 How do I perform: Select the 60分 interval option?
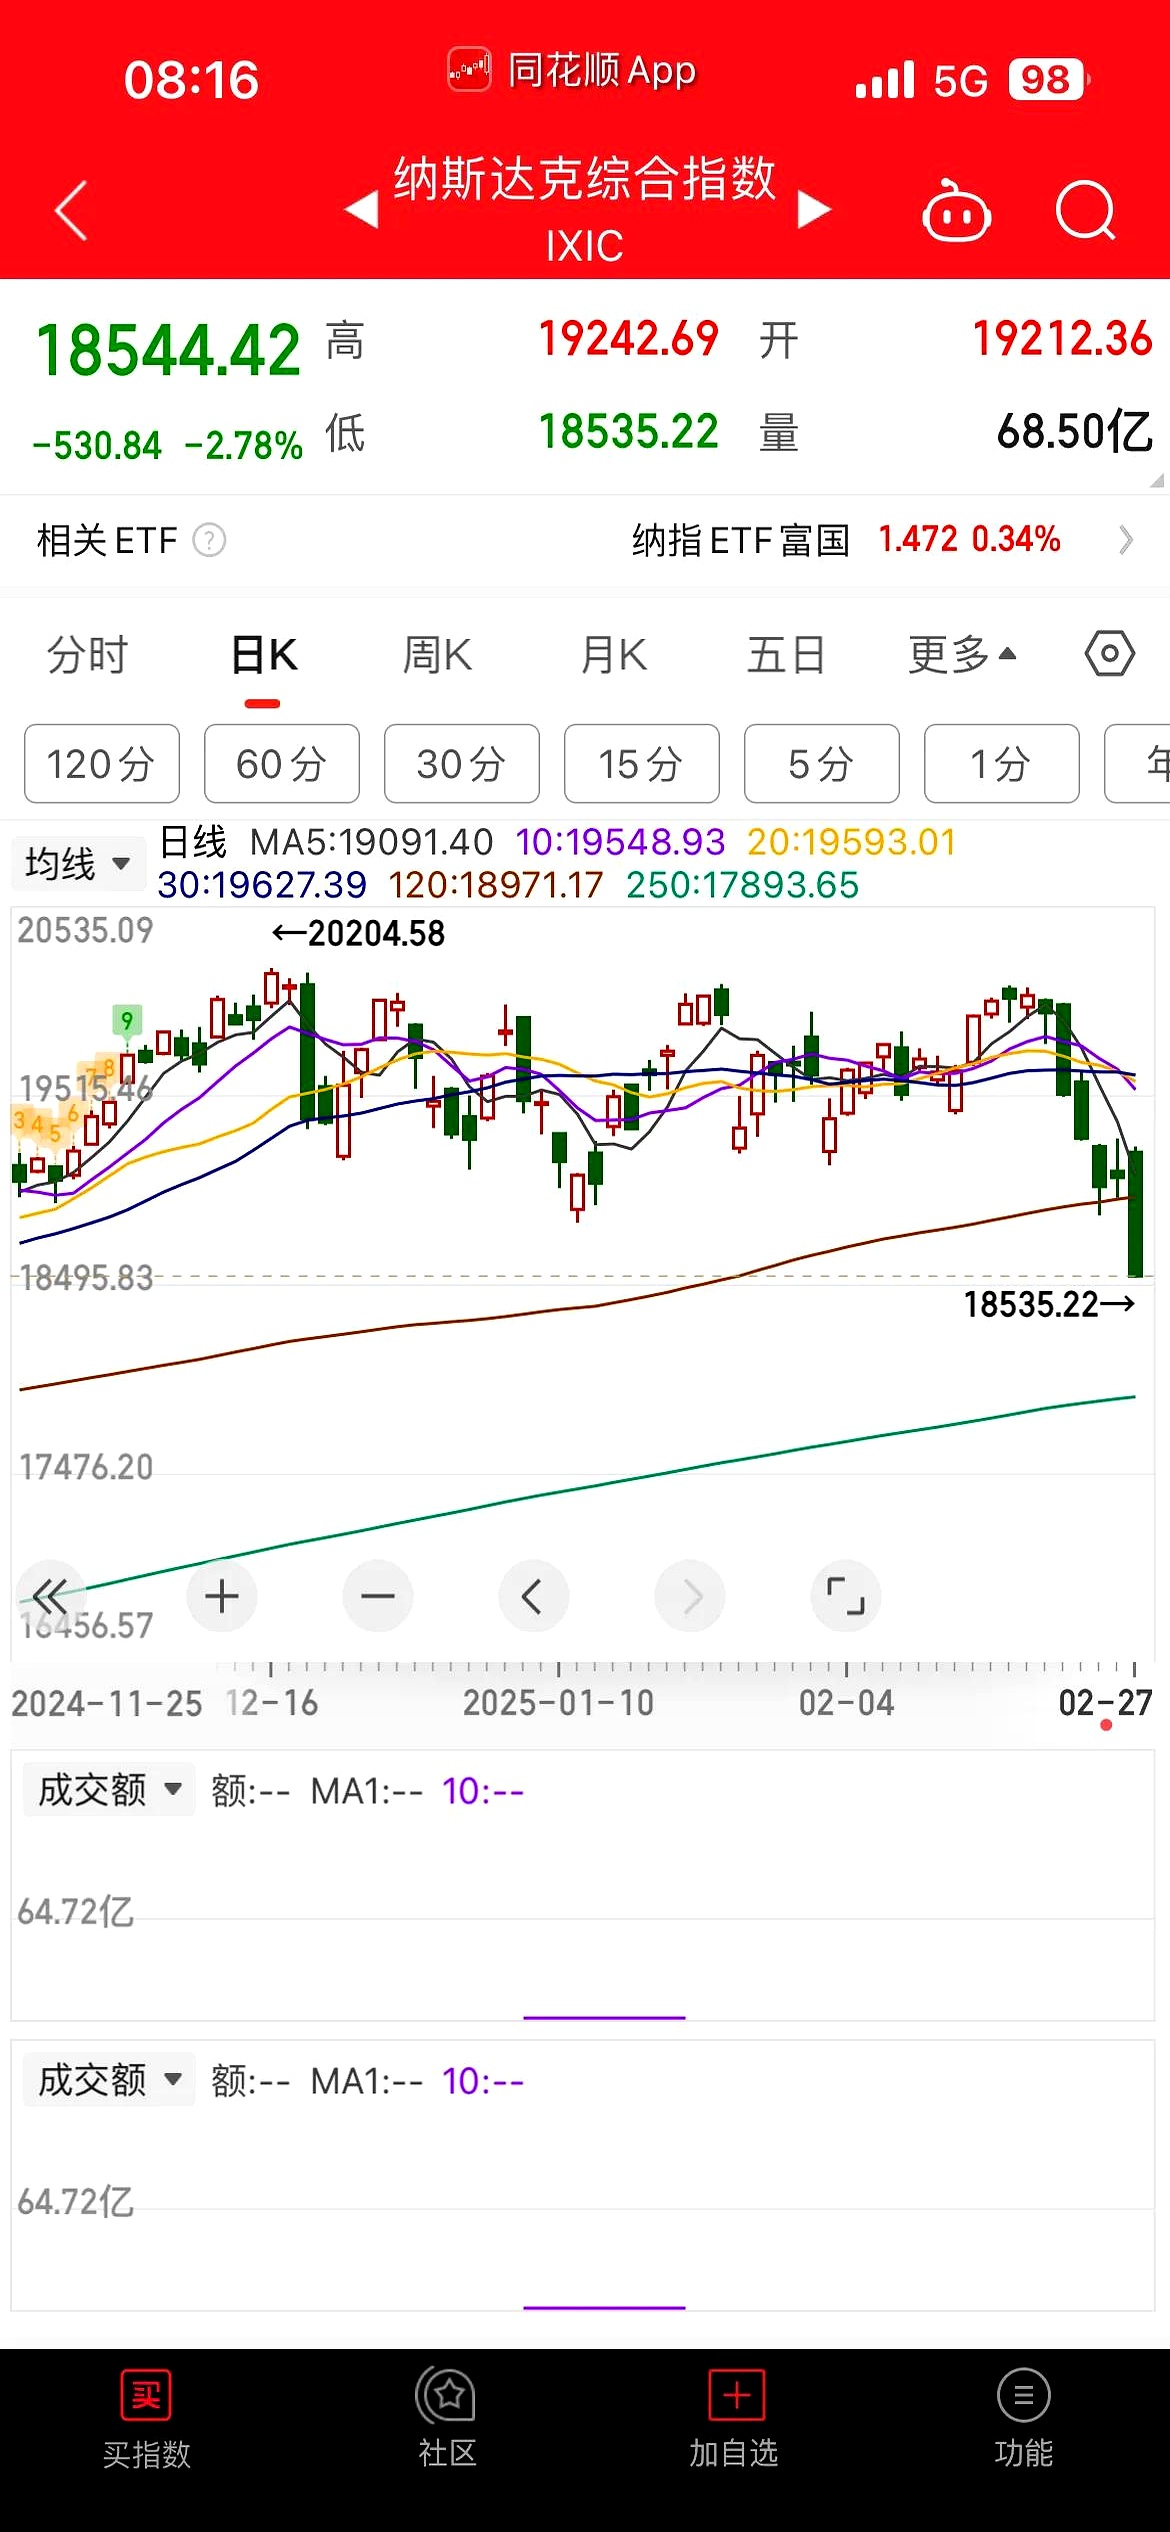point(281,764)
